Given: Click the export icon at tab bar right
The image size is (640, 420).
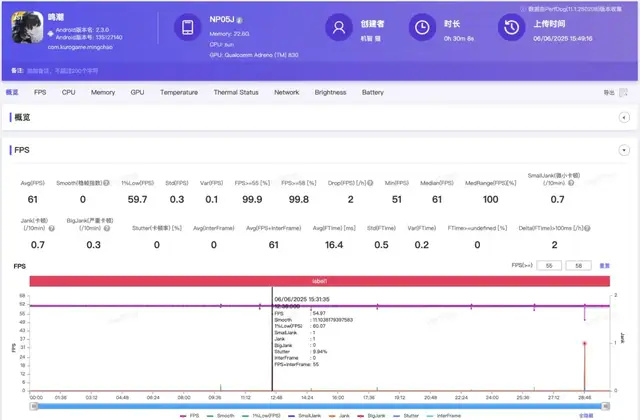Looking at the screenshot, I should tap(623, 93).
